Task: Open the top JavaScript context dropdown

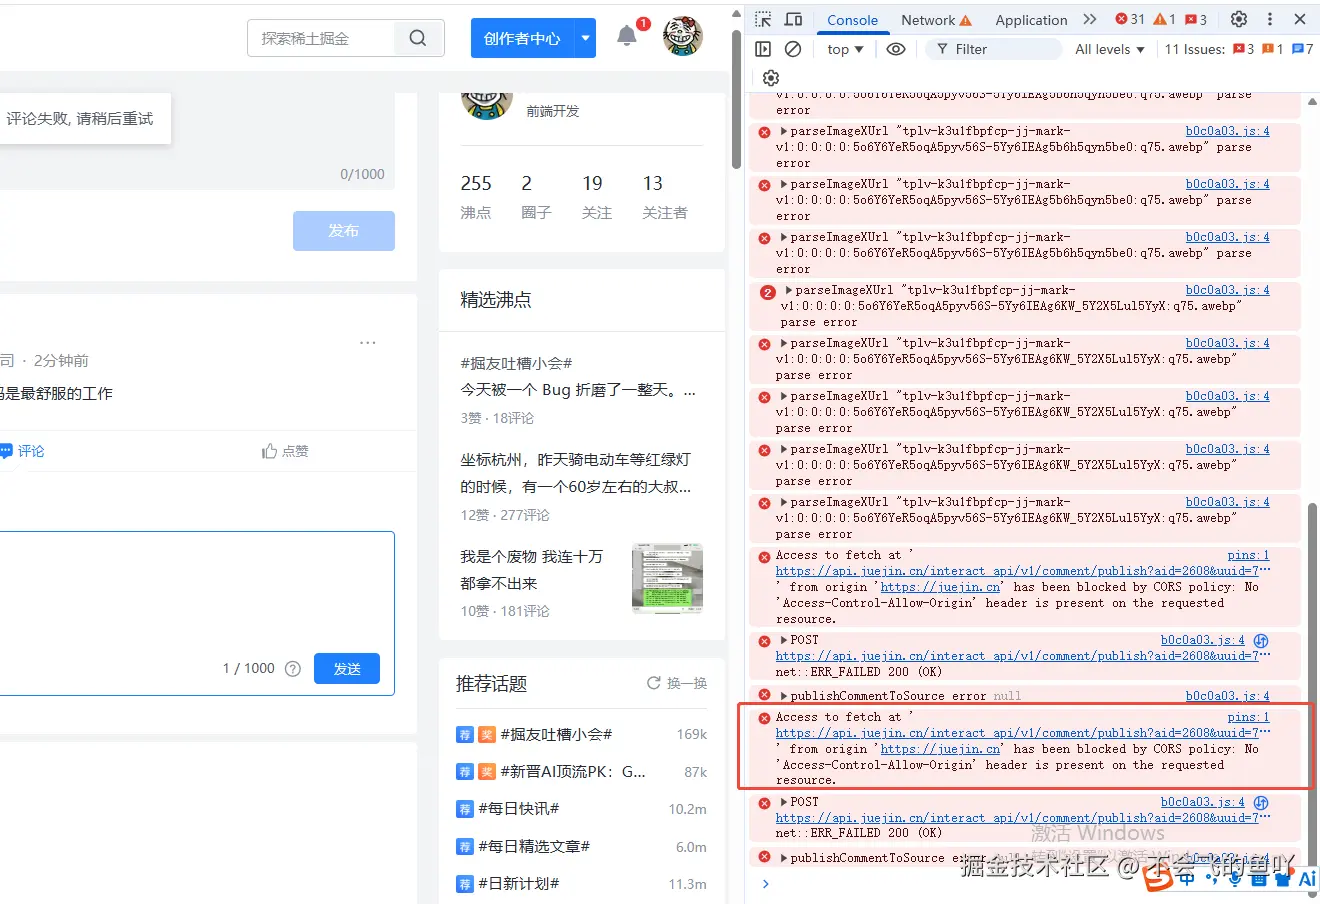Action: (x=845, y=49)
